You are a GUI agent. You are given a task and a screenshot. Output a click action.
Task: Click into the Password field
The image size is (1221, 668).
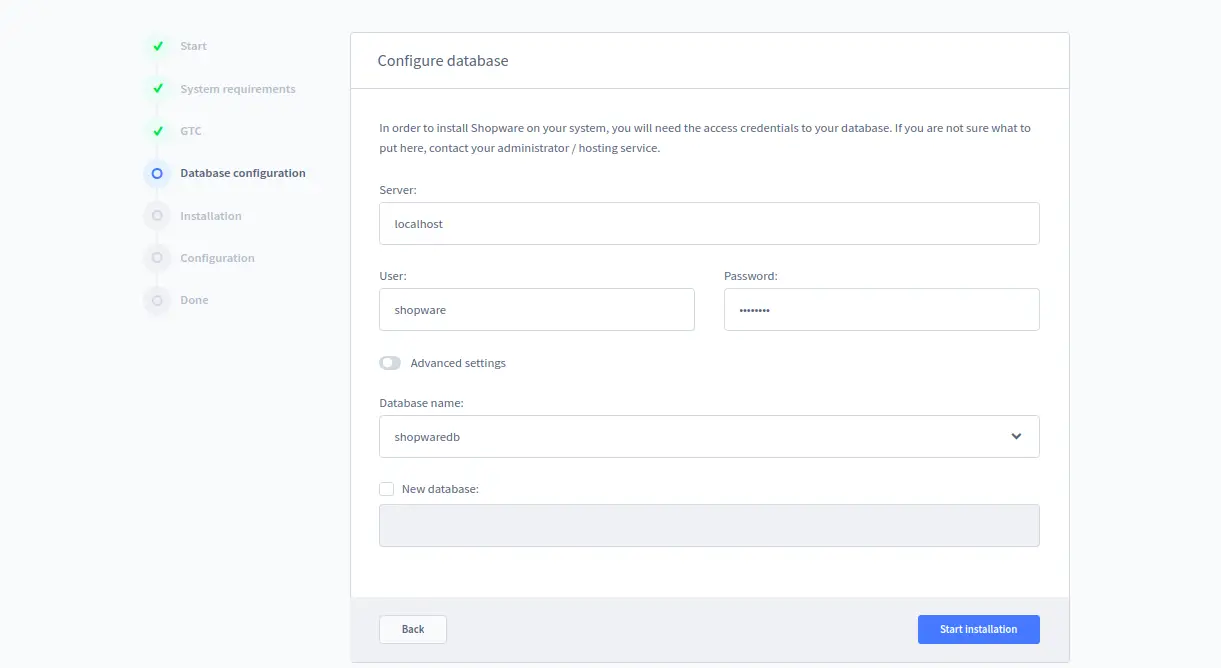[x=882, y=310]
